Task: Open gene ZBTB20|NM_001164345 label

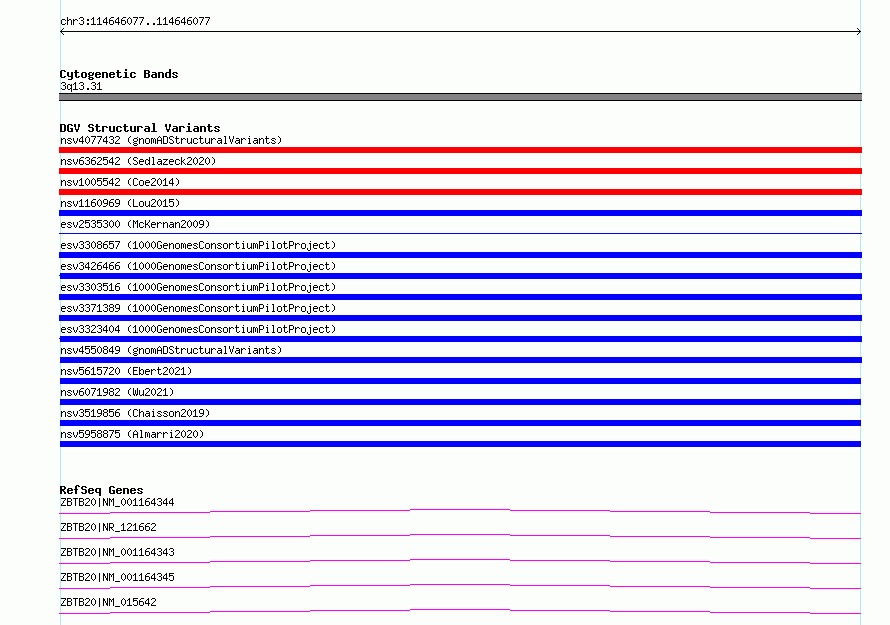Action: [x=117, y=577]
